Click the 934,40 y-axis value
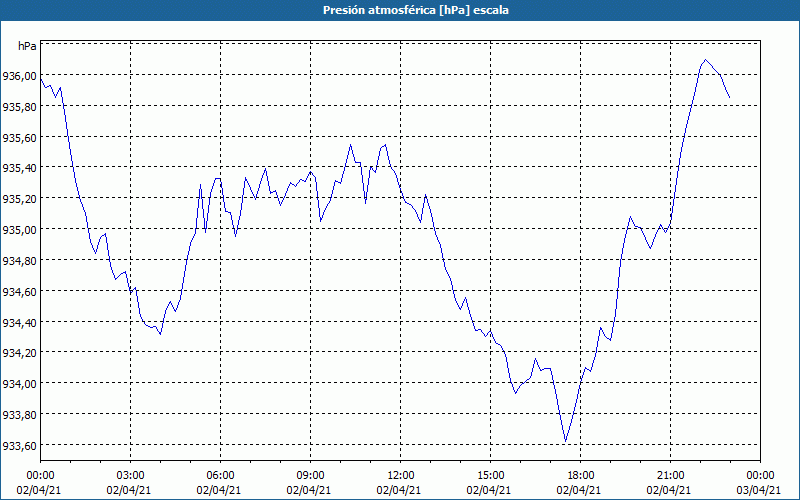Image resolution: width=800 pixels, height=500 pixels. coord(19,322)
